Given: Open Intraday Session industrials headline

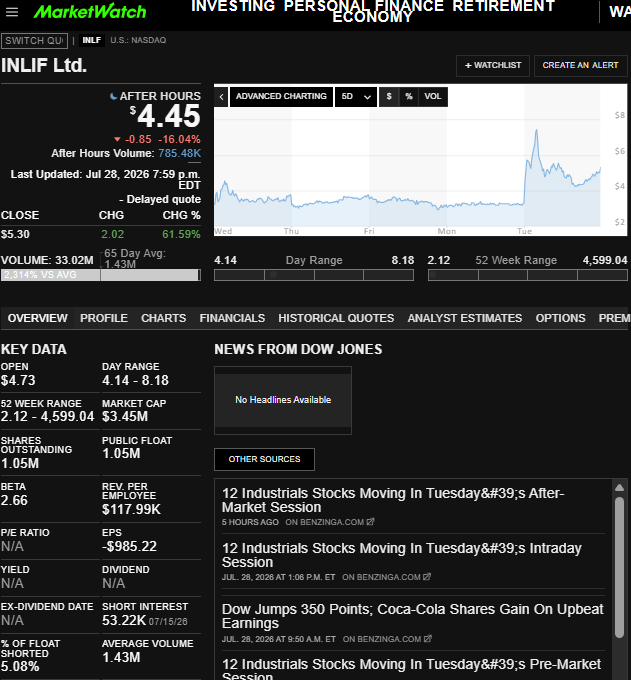Looking at the screenshot, I should pos(402,555).
